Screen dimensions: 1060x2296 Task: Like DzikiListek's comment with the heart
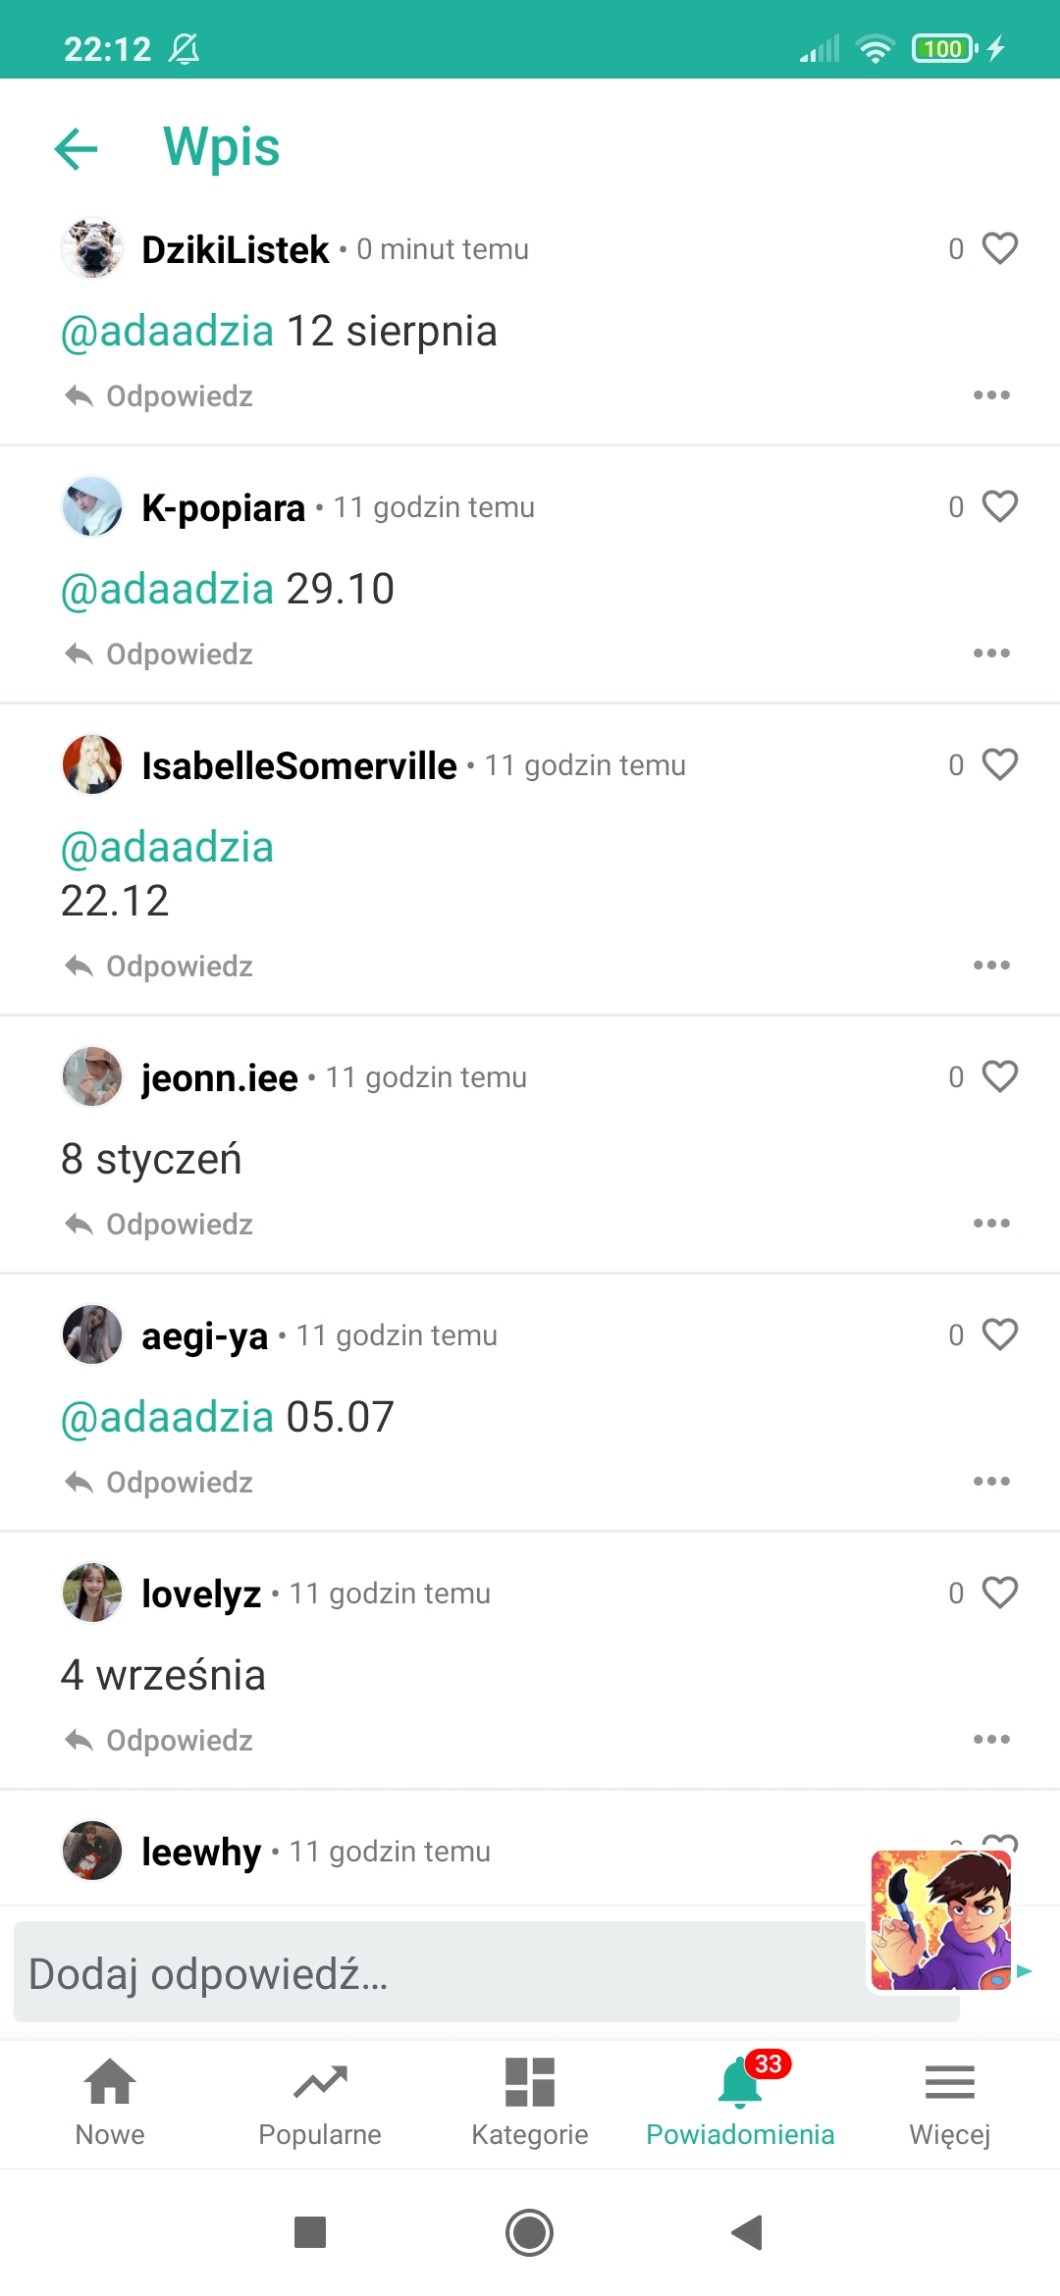[x=999, y=248]
